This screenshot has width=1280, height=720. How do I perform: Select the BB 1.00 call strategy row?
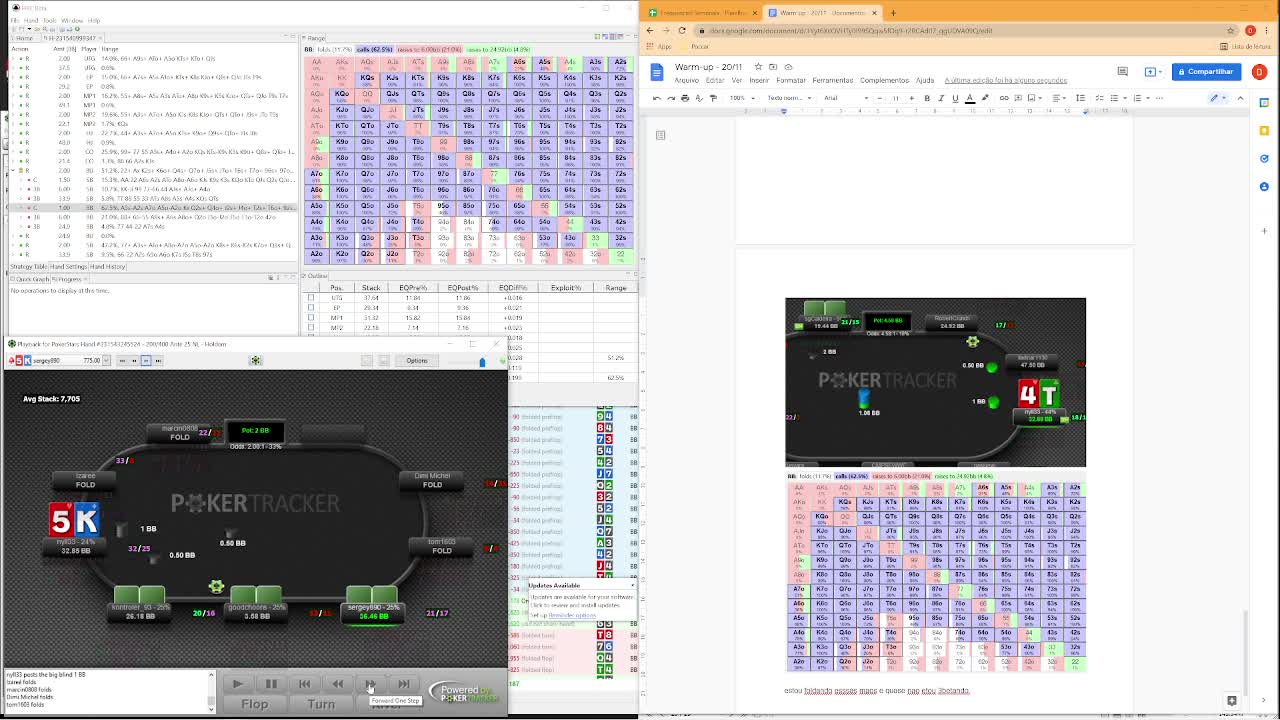click(155, 208)
